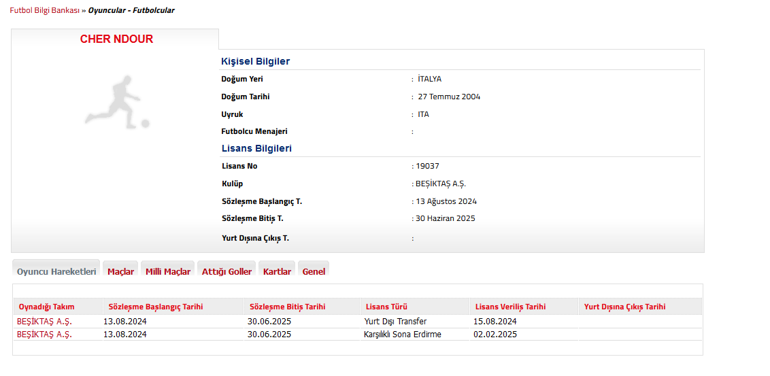
Task: Click the Lisans Veriliş Tarihi column header
Action: point(511,307)
